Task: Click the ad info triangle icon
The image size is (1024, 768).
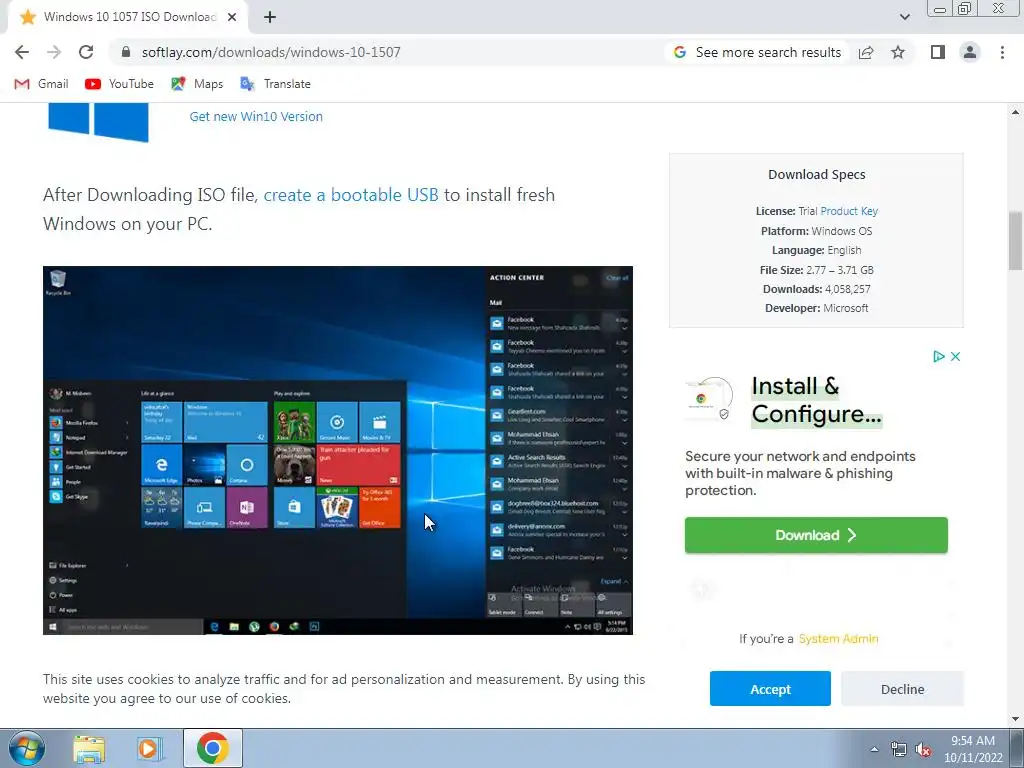Action: pos(938,357)
